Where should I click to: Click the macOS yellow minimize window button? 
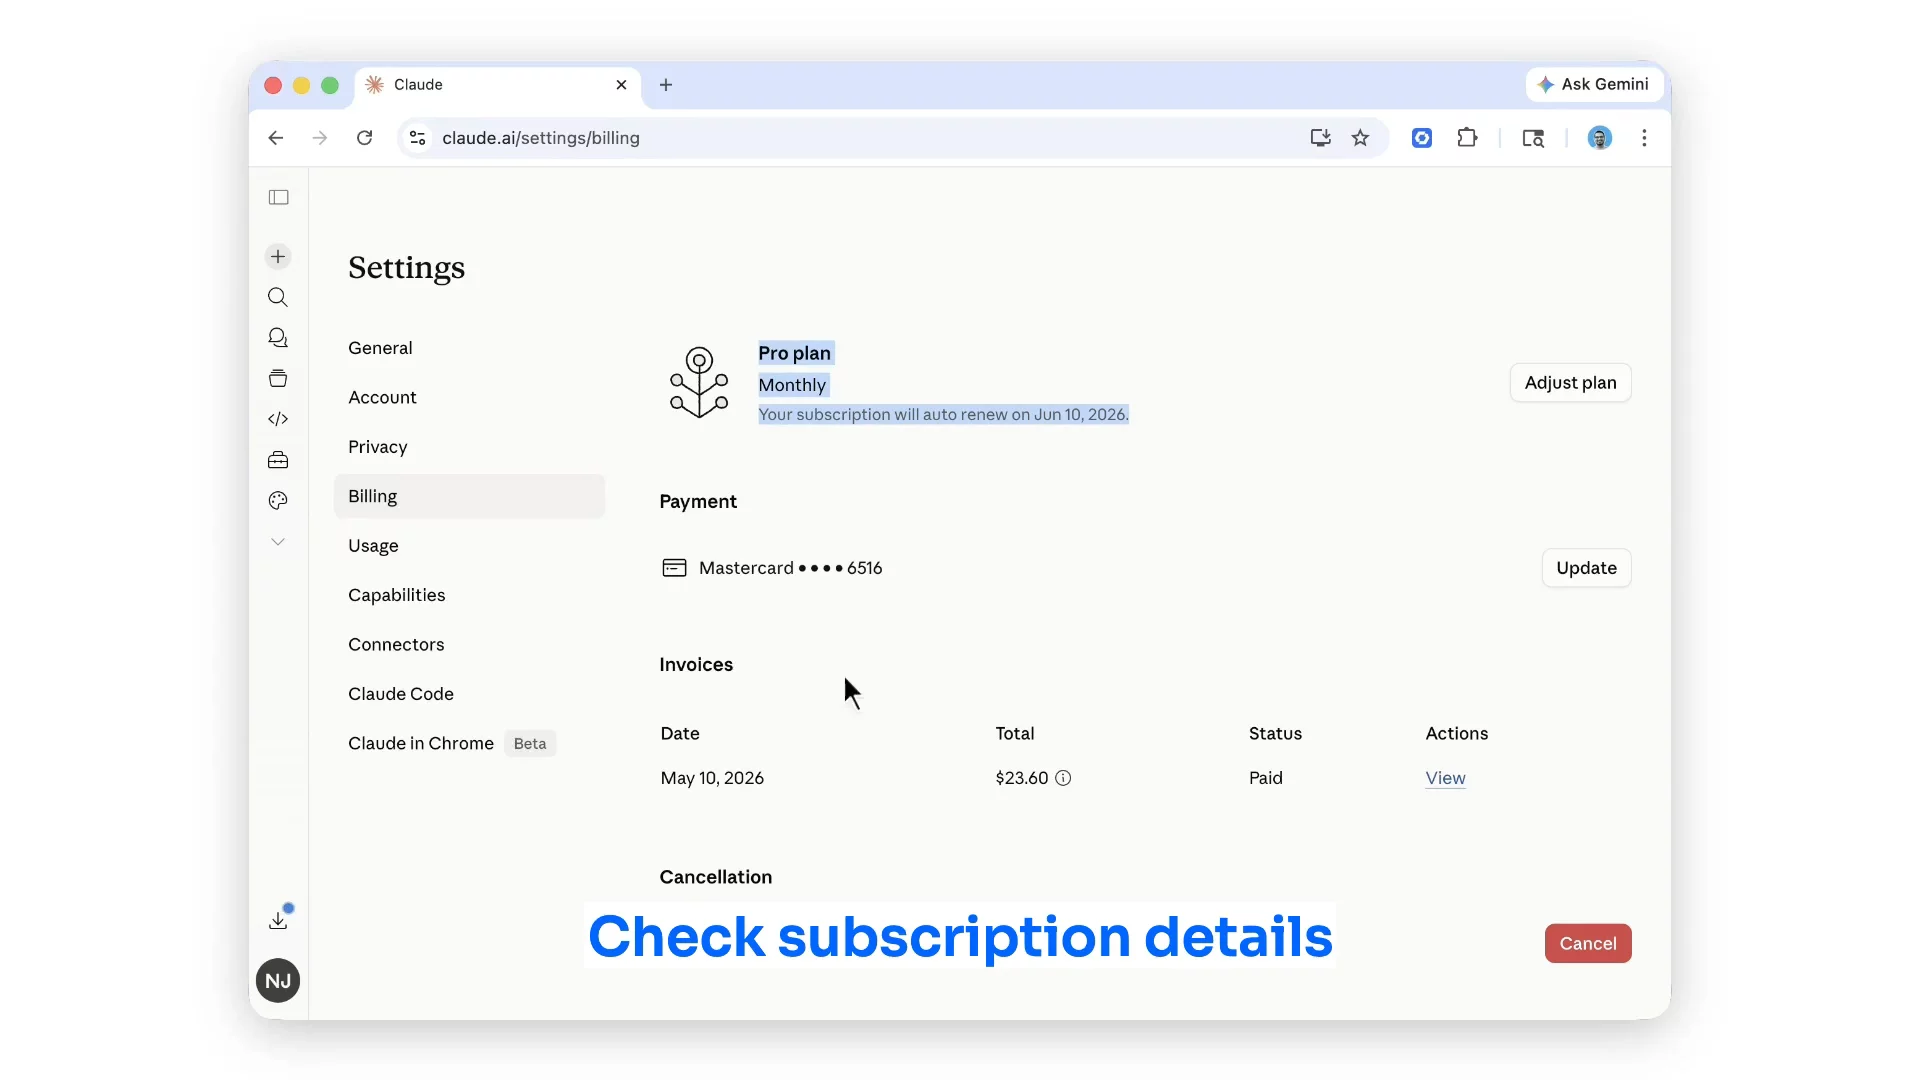pos(301,85)
